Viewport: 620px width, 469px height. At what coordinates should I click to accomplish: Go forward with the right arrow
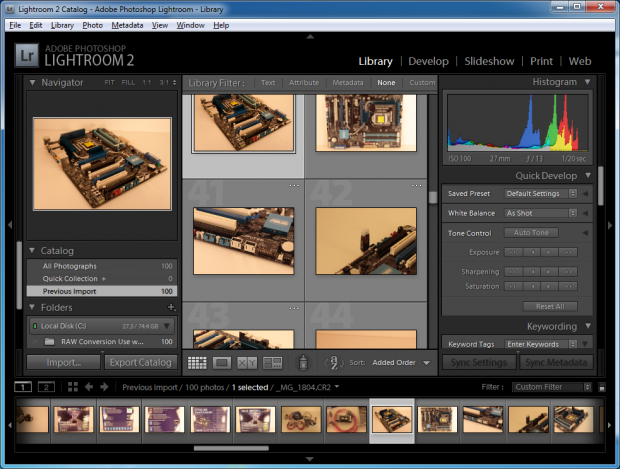click(104, 387)
